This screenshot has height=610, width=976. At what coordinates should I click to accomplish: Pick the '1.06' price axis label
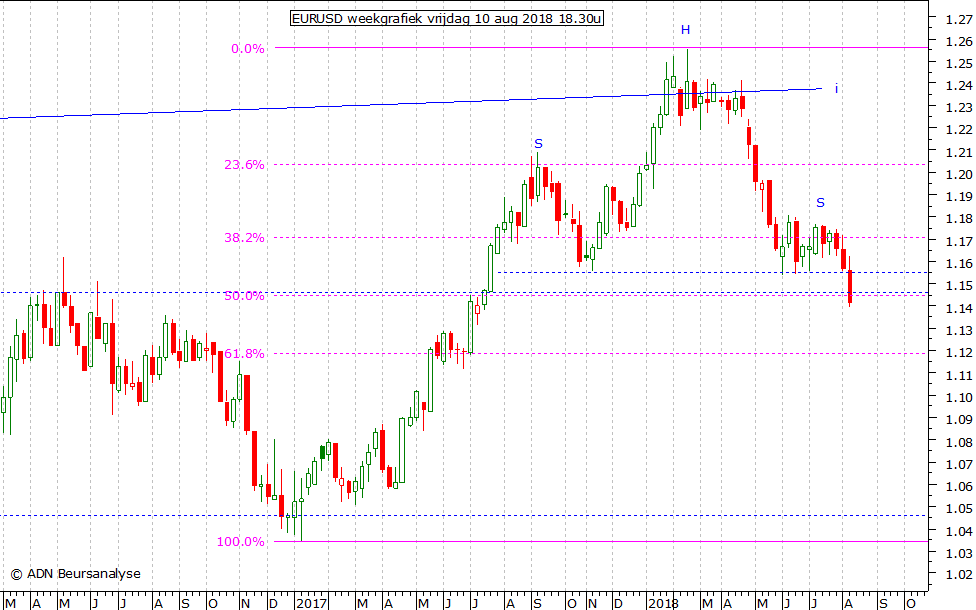959,486
